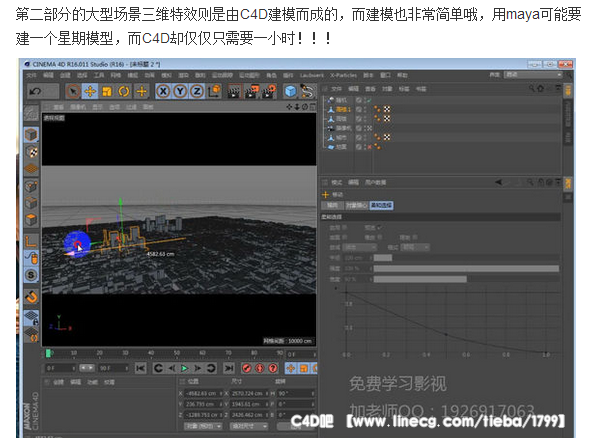Image resolution: width=591 pixels, height=438 pixels.
Task: Toggle X axis lock
Action: click(x=163, y=91)
